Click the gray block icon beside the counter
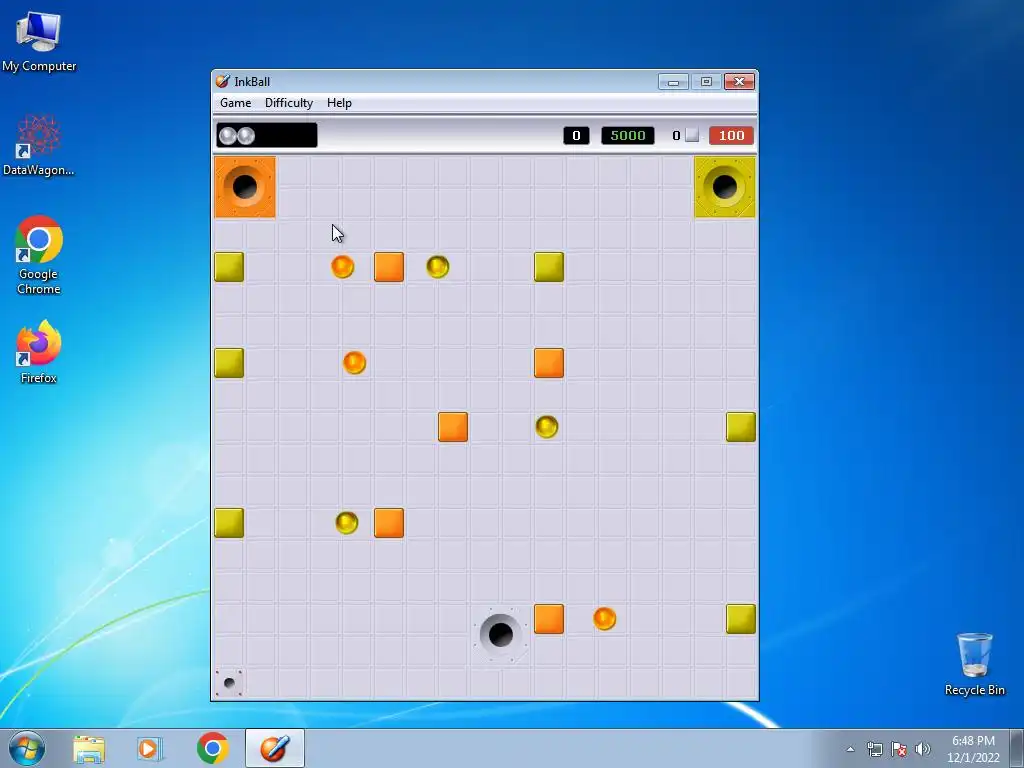The image size is (1024, 768). [x=692, y=135]
